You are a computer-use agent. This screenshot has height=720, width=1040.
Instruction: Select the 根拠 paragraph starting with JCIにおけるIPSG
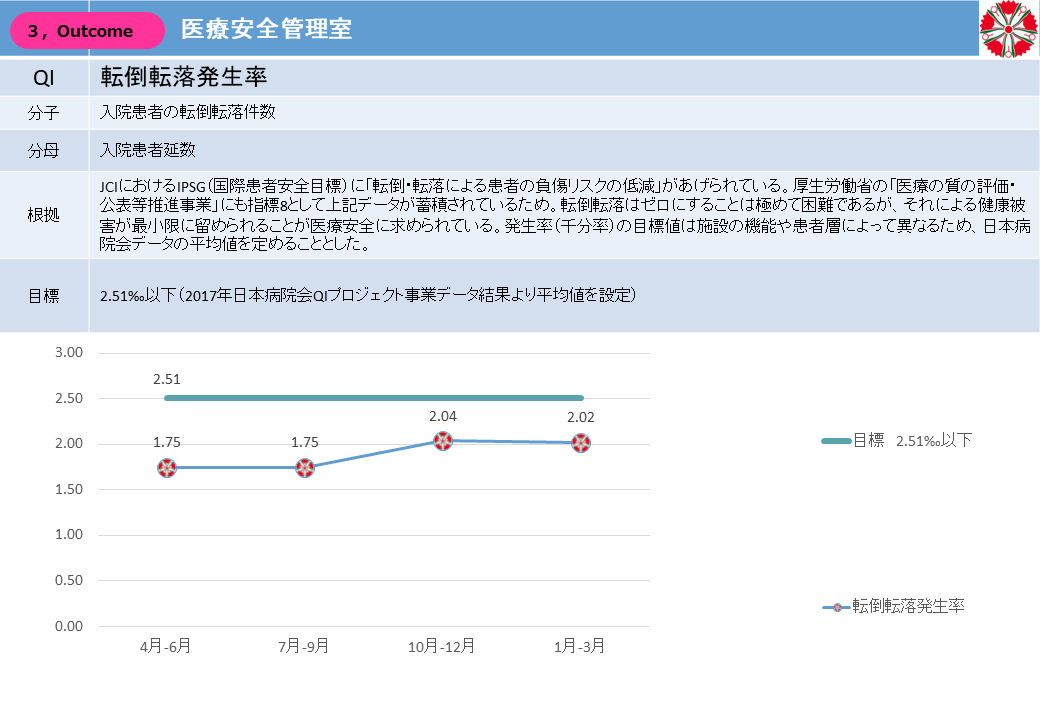click(x=565, y=215)
